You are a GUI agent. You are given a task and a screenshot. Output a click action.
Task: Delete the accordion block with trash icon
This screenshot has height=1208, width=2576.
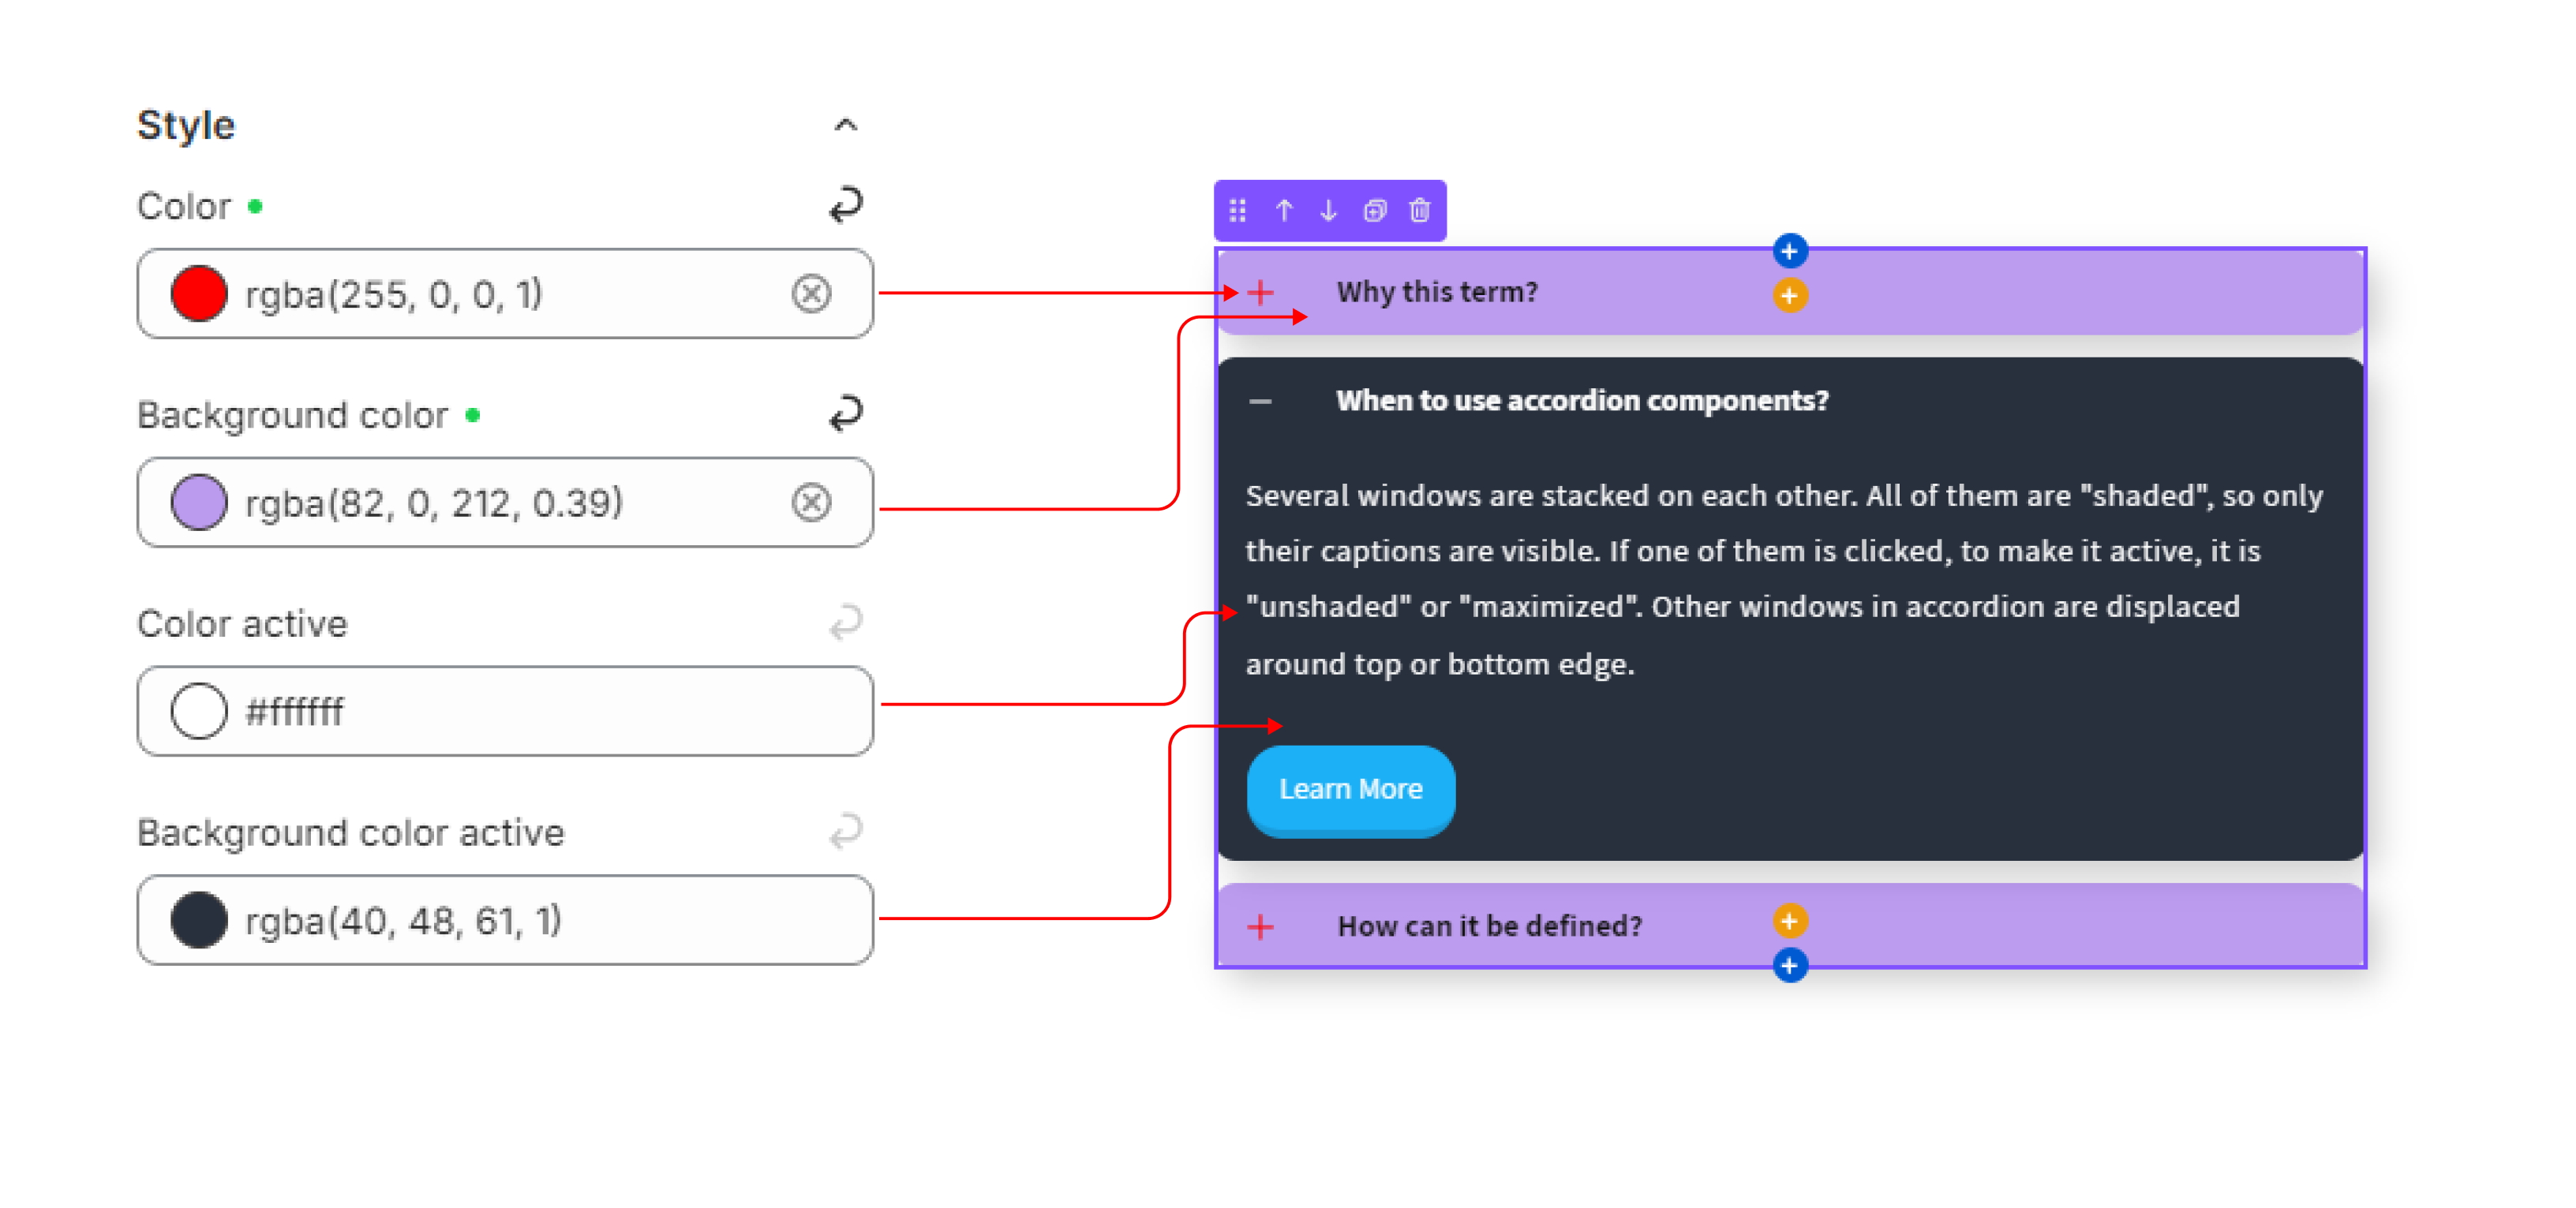tap(1419, 210)
